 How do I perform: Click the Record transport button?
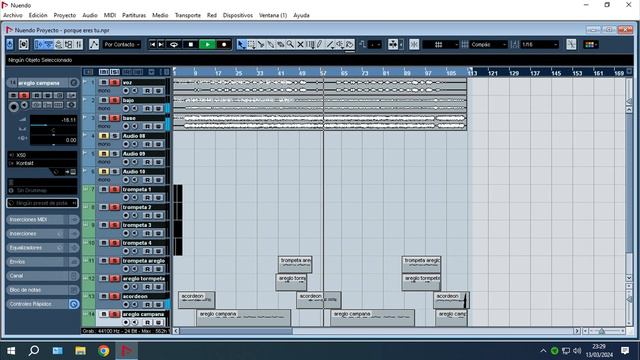pos(224,44)
